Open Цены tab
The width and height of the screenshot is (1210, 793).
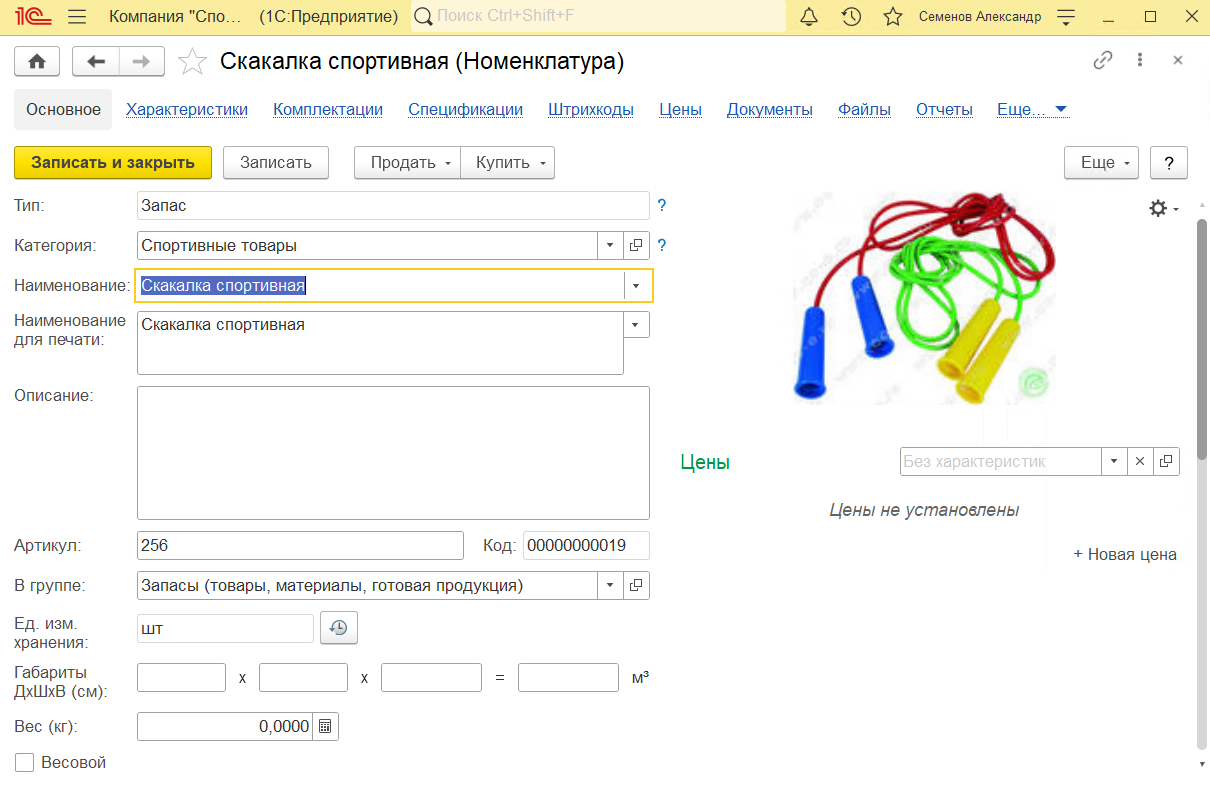680,110
